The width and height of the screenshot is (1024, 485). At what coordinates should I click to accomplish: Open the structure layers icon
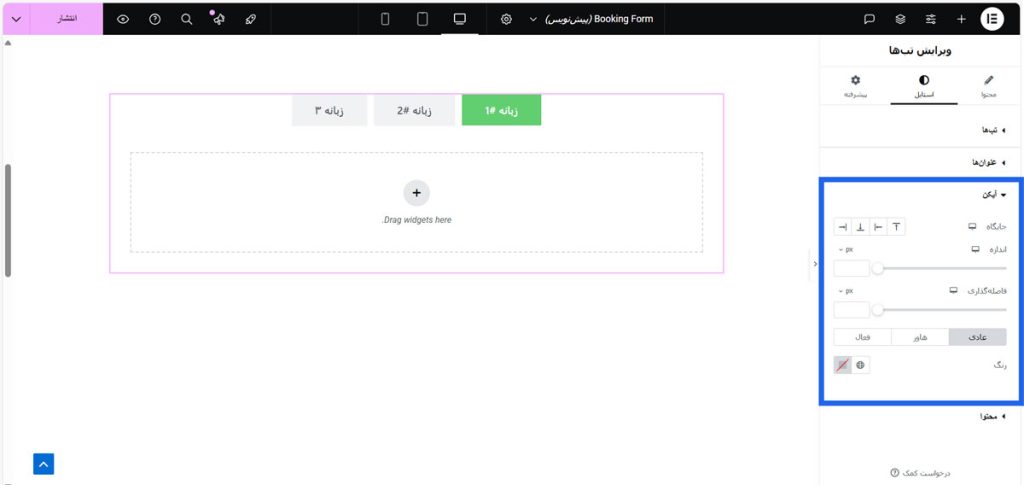[900, 19]
